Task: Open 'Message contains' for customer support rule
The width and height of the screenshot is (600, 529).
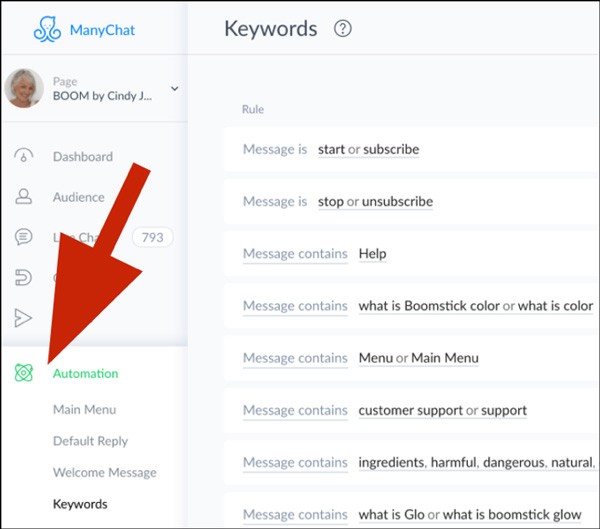Action: [295, 410]
